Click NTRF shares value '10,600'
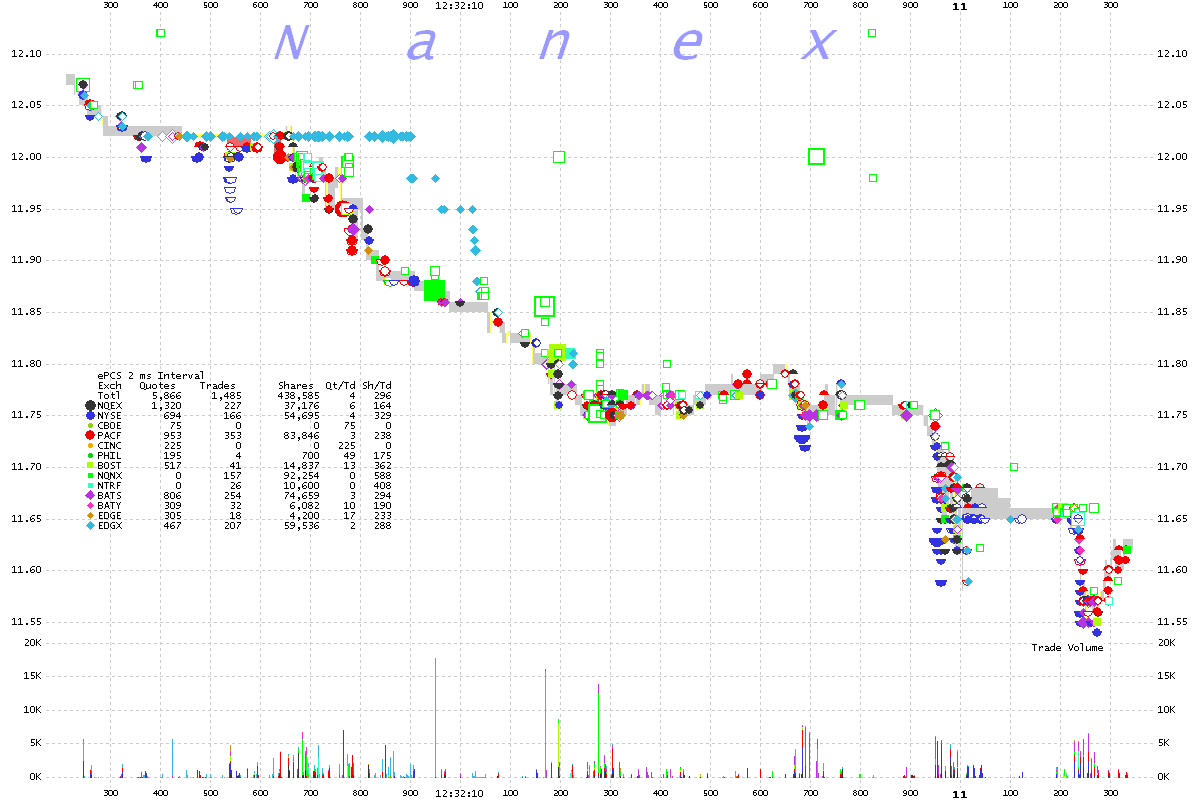The height and width of the screenshot is (800, 1200). tap(301, 485)
